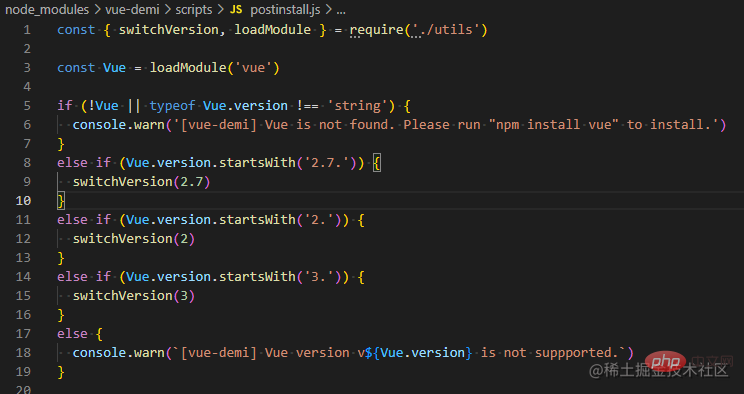Open node_modules breadcrumb segment
The height and width of the screenshot is (394, 744).
coord(47,9)
